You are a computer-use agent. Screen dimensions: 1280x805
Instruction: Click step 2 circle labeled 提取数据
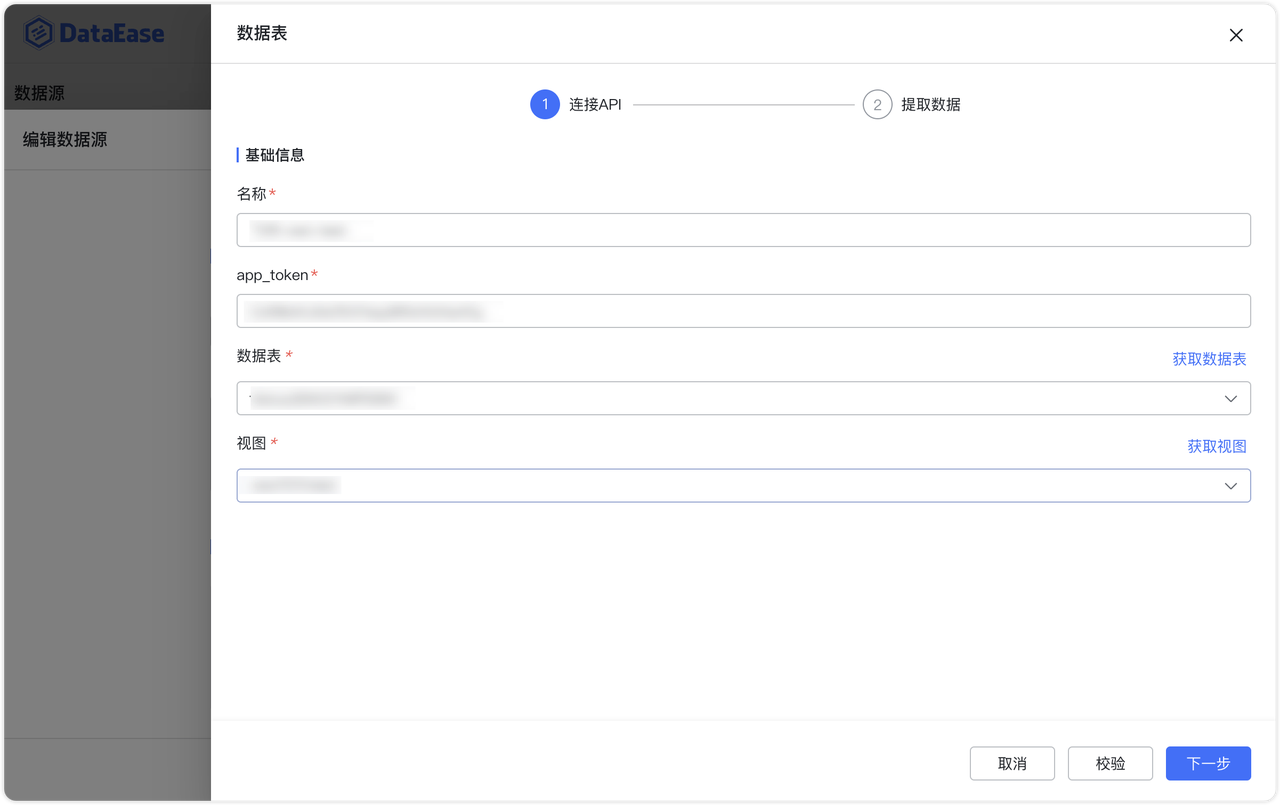click(x=877, y=103)
